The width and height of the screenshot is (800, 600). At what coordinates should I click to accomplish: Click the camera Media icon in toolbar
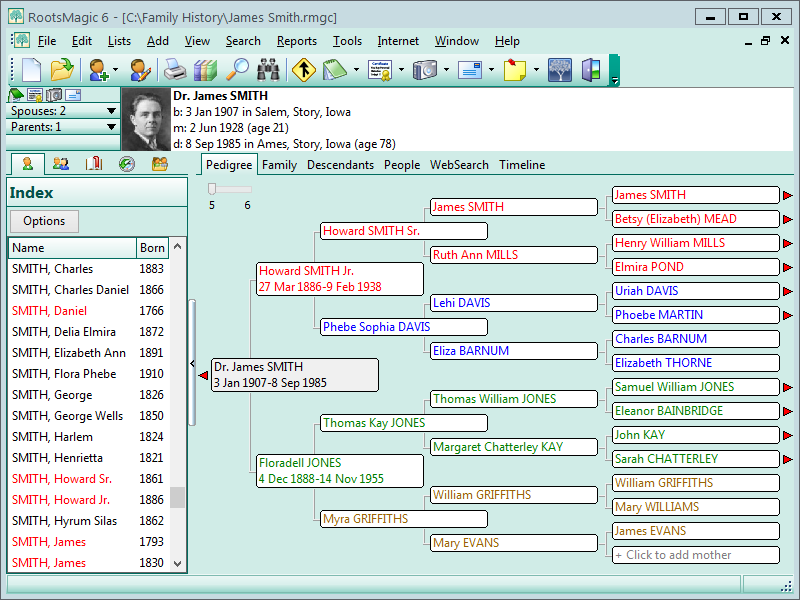click(425, 70)
